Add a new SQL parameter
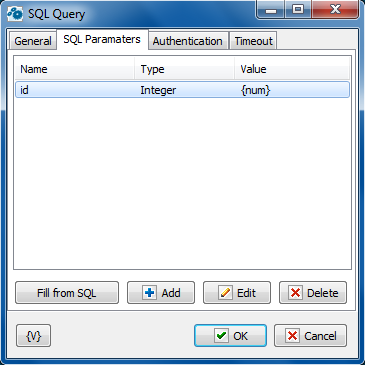 pos(161,293)
